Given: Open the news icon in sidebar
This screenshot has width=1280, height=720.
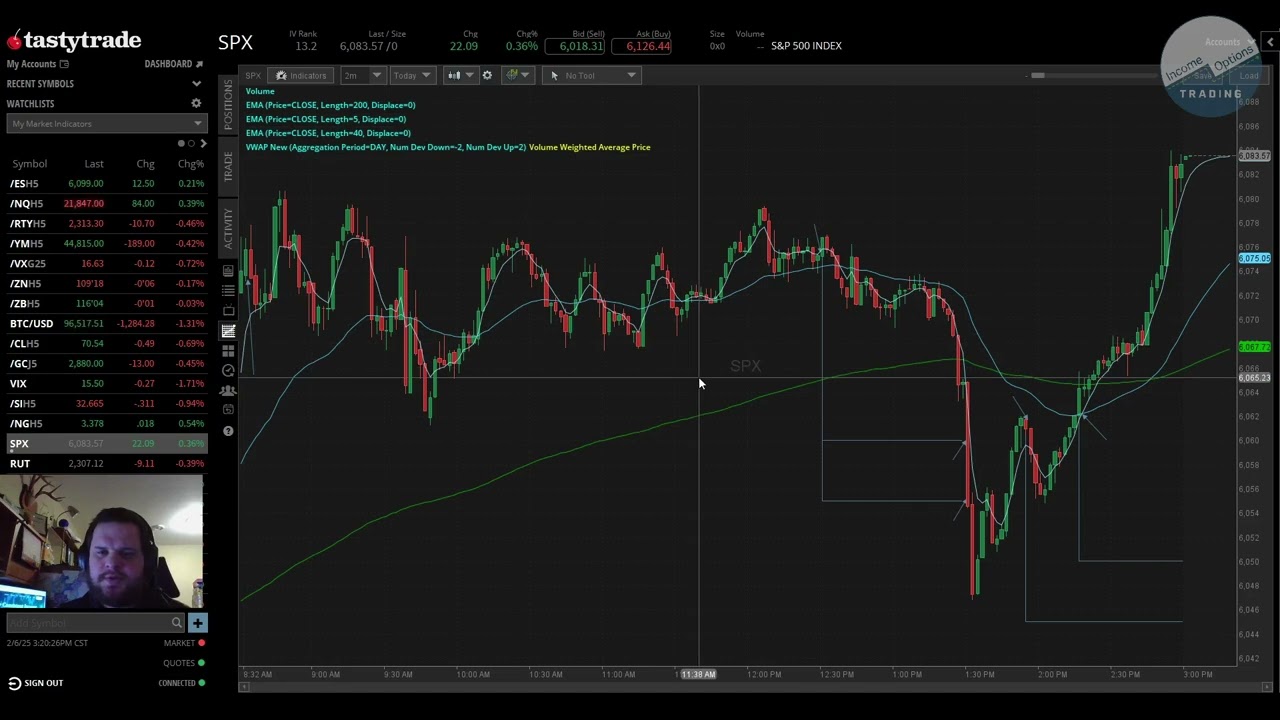Looking at the screenshot, I should click(228, 271).
